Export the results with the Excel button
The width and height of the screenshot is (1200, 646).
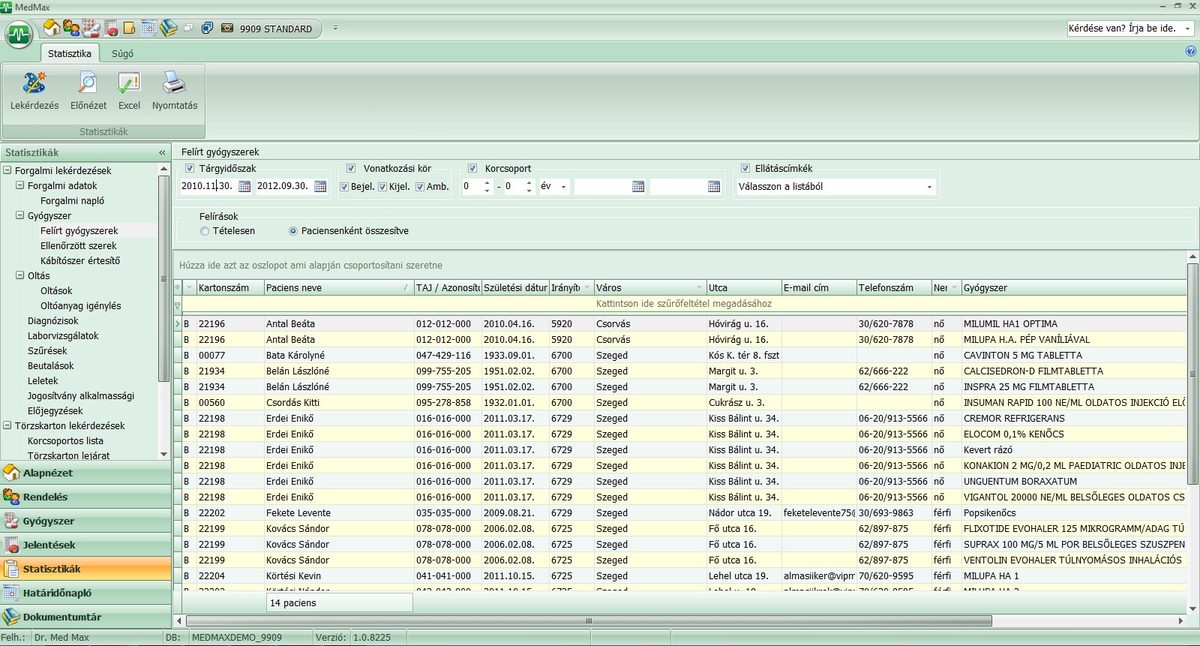[x=129, y=90]
